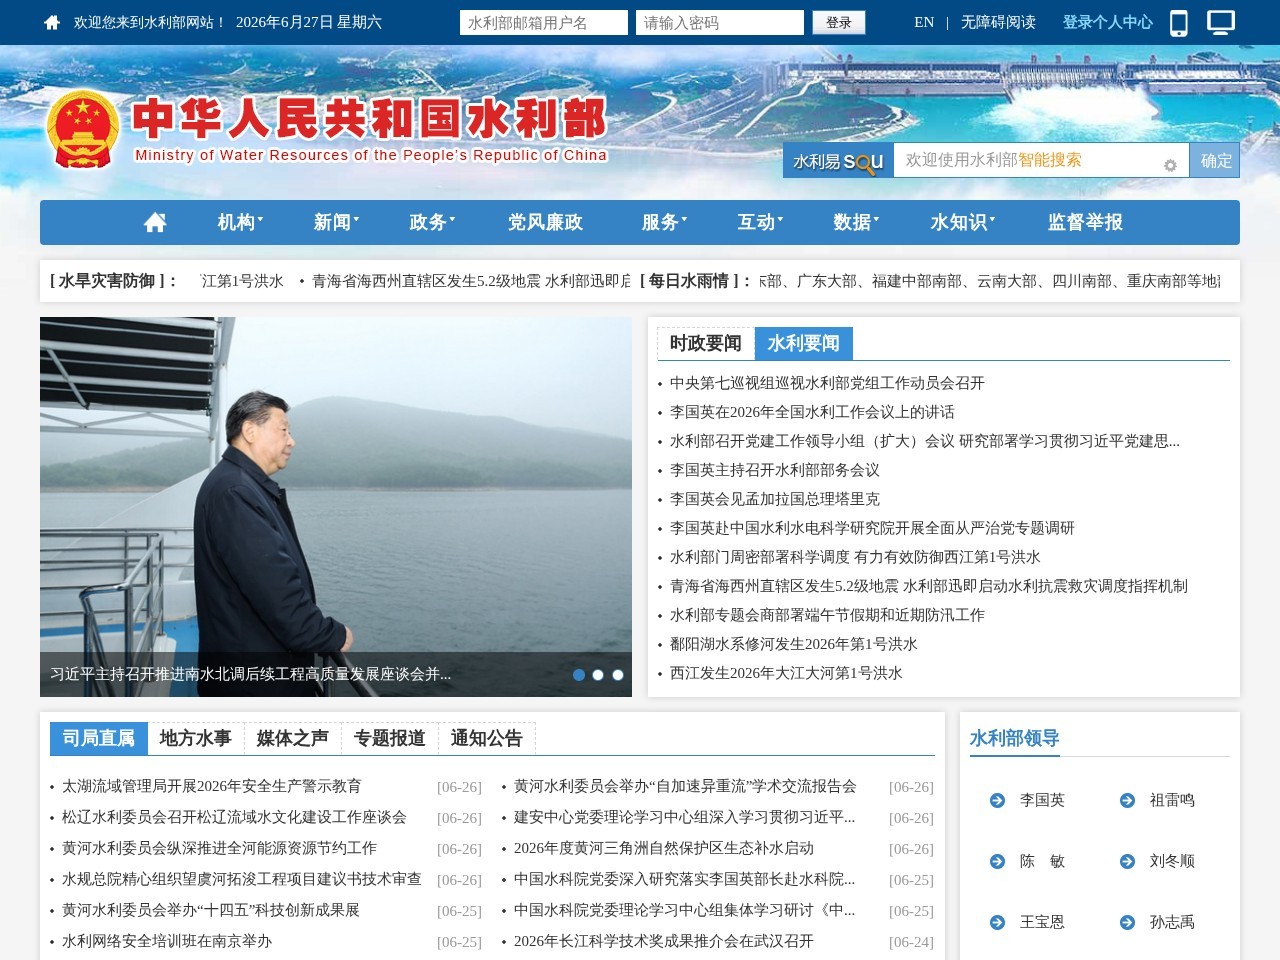Open 无障碍阅读 accessibility link
Screen dimensions: 1280x960
pyautogui.click(x=998, y=22)
